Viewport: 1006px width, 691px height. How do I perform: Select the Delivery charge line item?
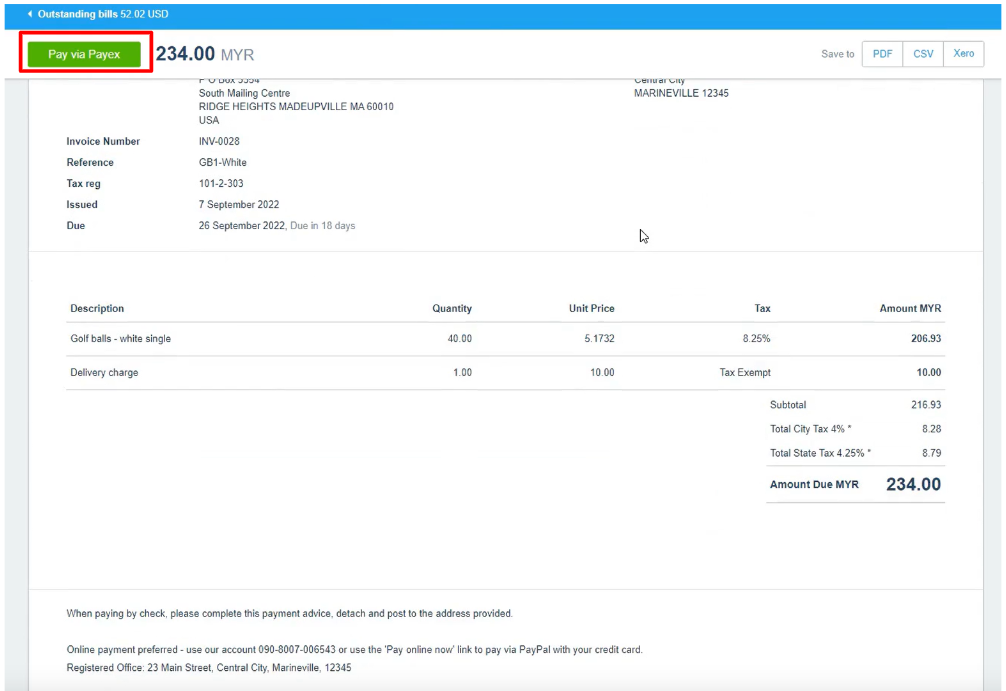pyautogui.click(x=104, y=373)
